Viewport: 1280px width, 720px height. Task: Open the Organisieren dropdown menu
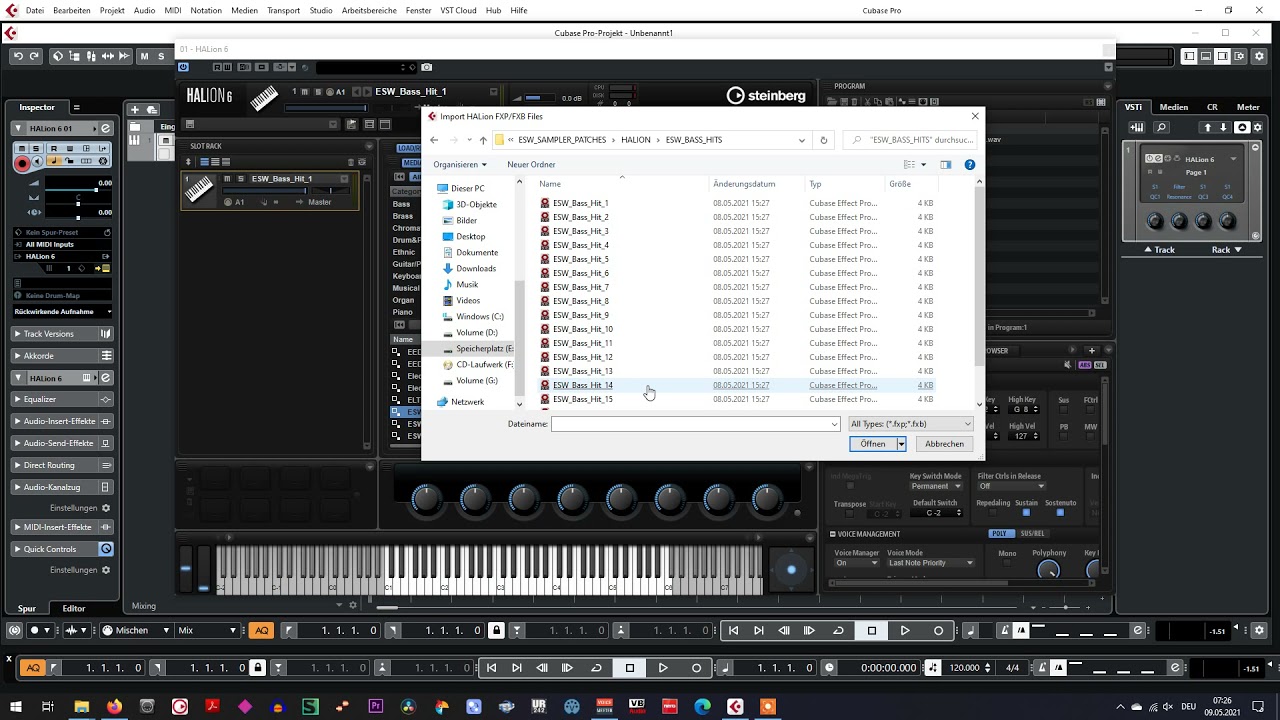[x=460, y=164]
